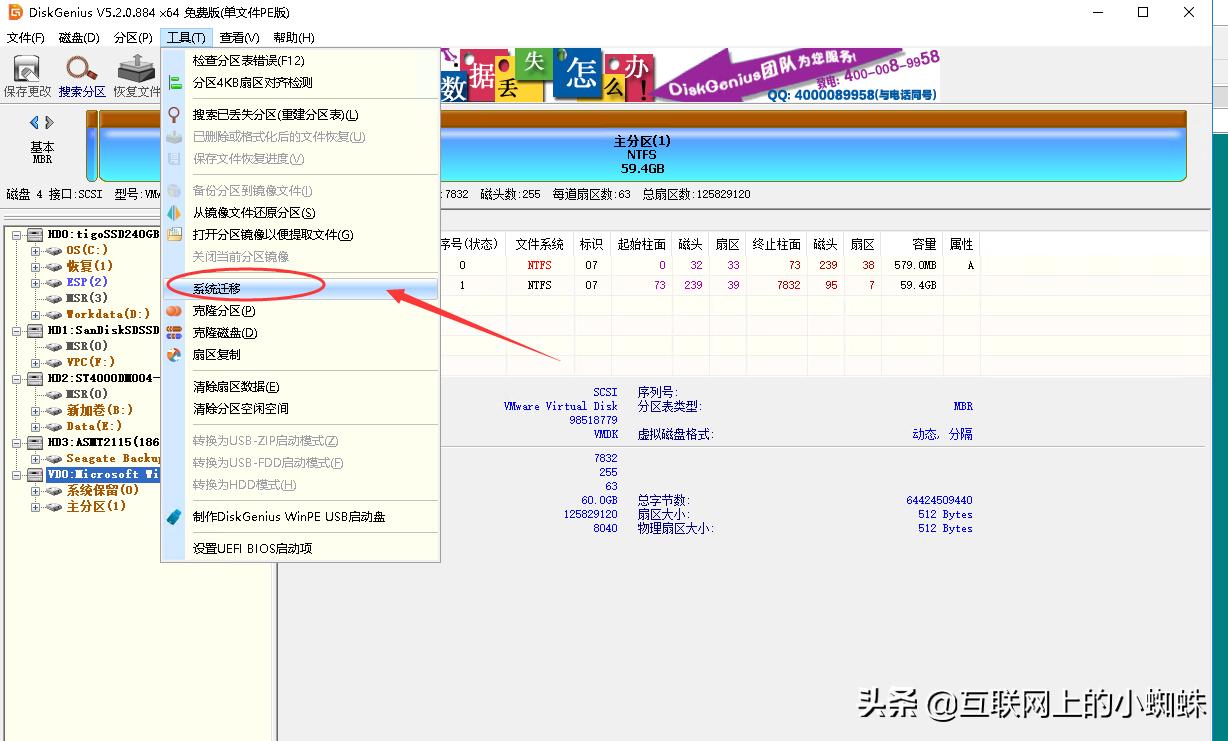Collapse the HD2:ST4000DM004 disk node
The width and height of the screenshot is (1228, 741).
point(16,380)
